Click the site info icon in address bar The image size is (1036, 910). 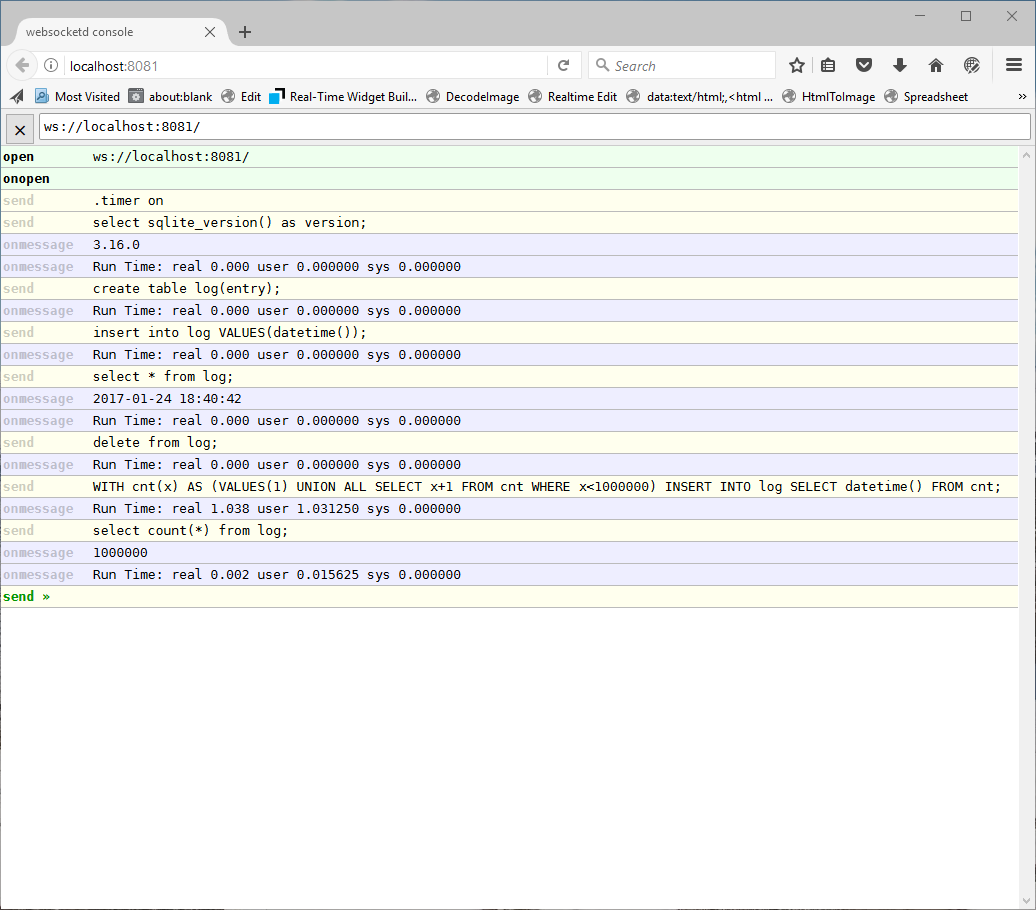(51, 66)
